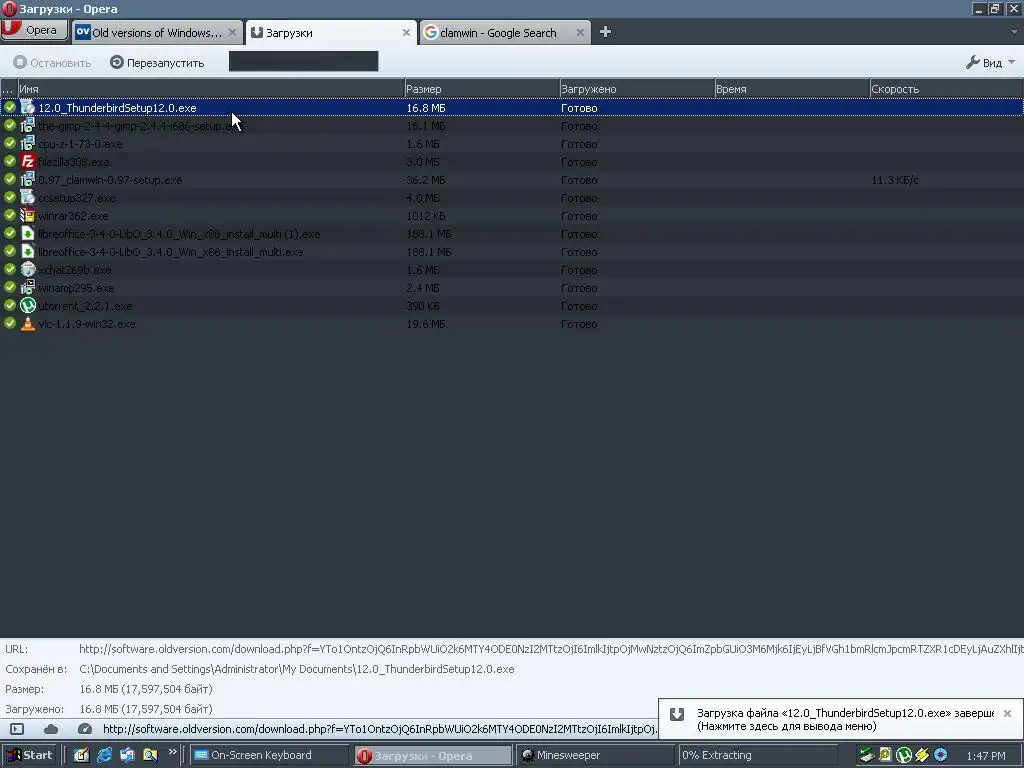Click Opera Turbo speedometer icon
Screen dimensions: 1024x768
point(84,729)
